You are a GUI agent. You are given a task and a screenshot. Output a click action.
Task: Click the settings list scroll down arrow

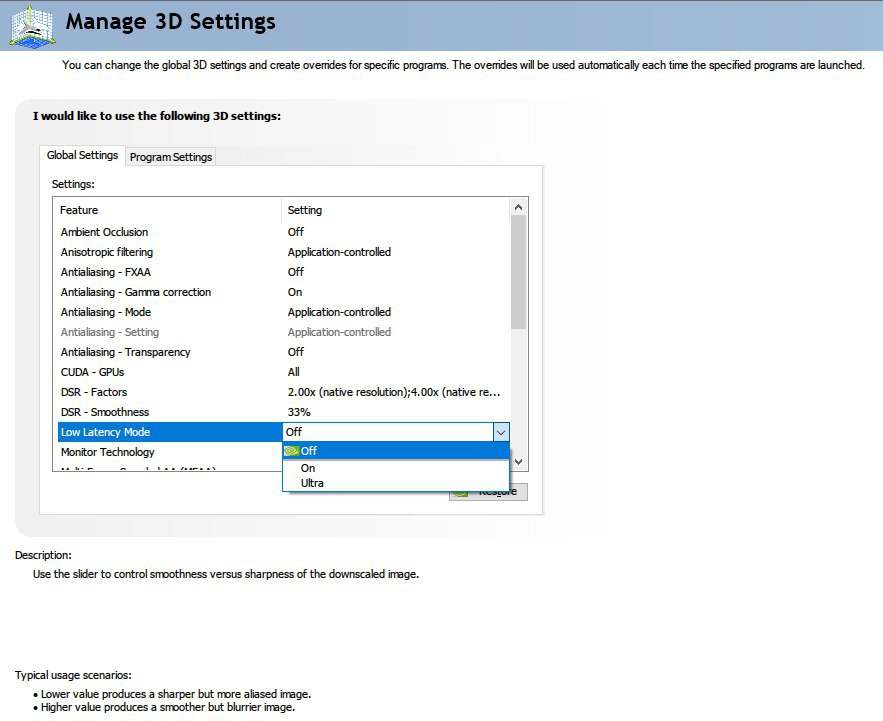click(x=519, y=462)
